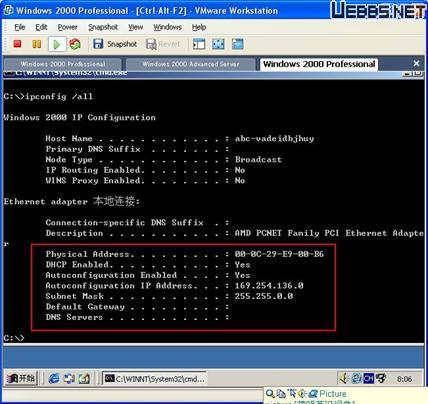
Task: Select the first Windows 2000 Professional tab
Action: coord(63,64)
